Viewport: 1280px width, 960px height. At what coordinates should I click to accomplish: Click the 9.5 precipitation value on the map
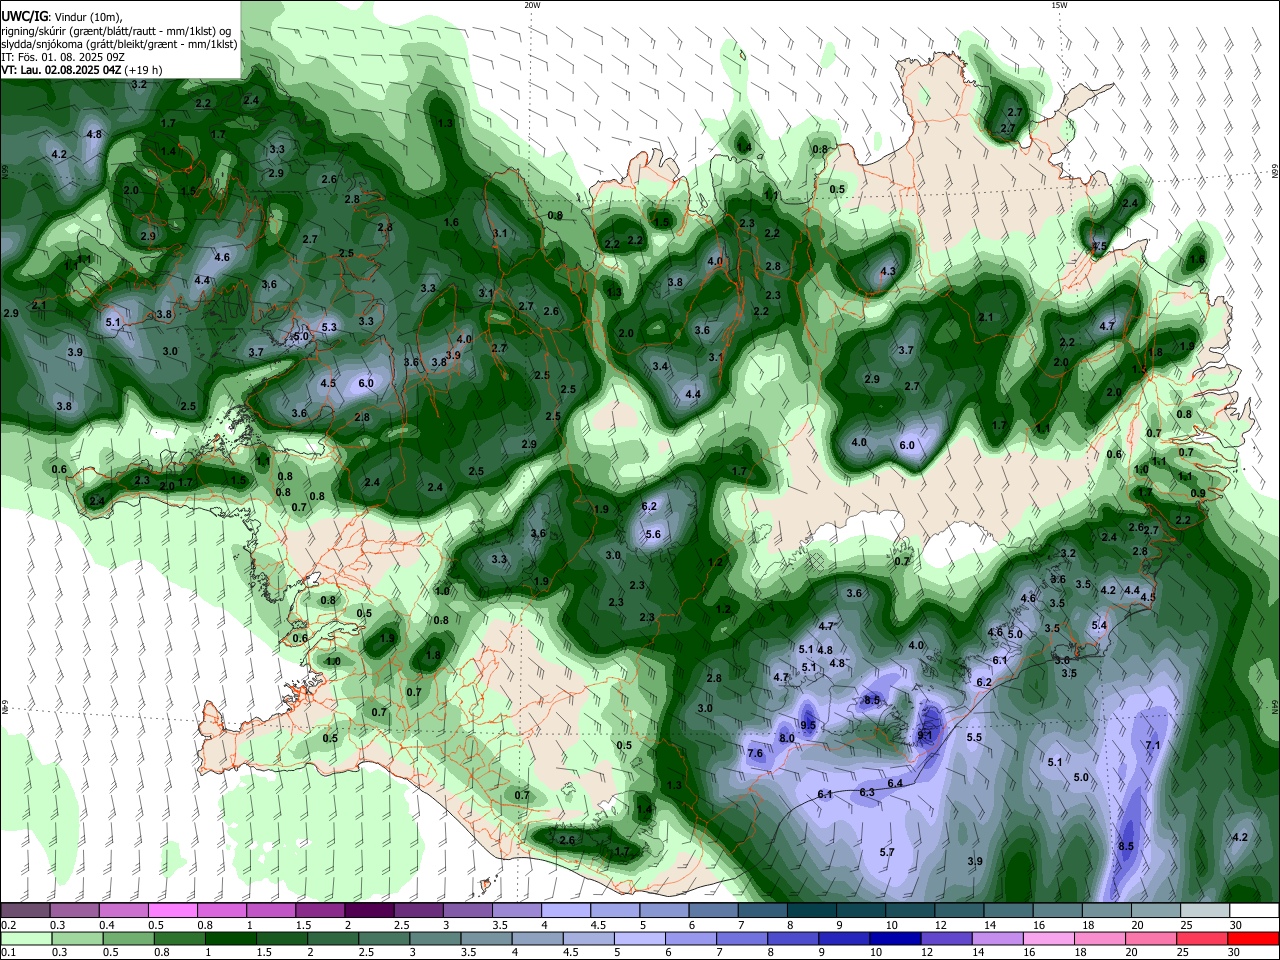click(x=808, y=725)
